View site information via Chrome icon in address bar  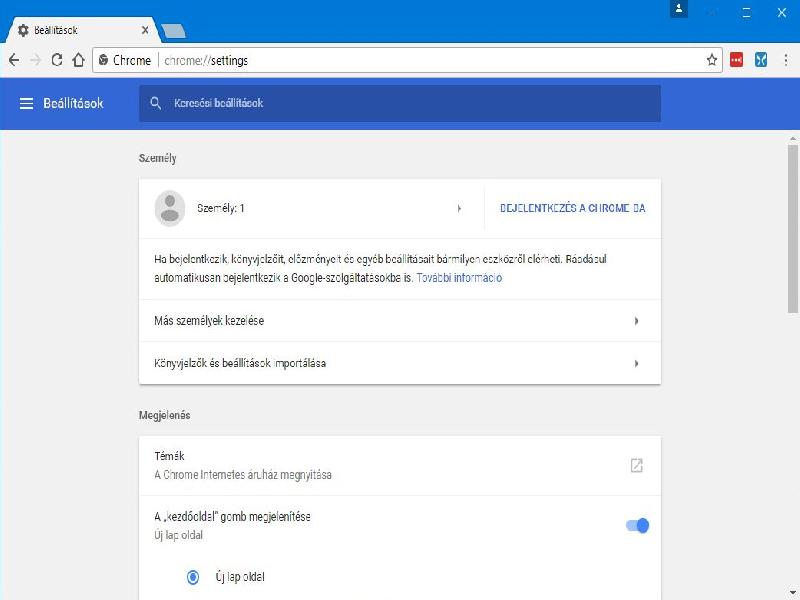(104, 60)
